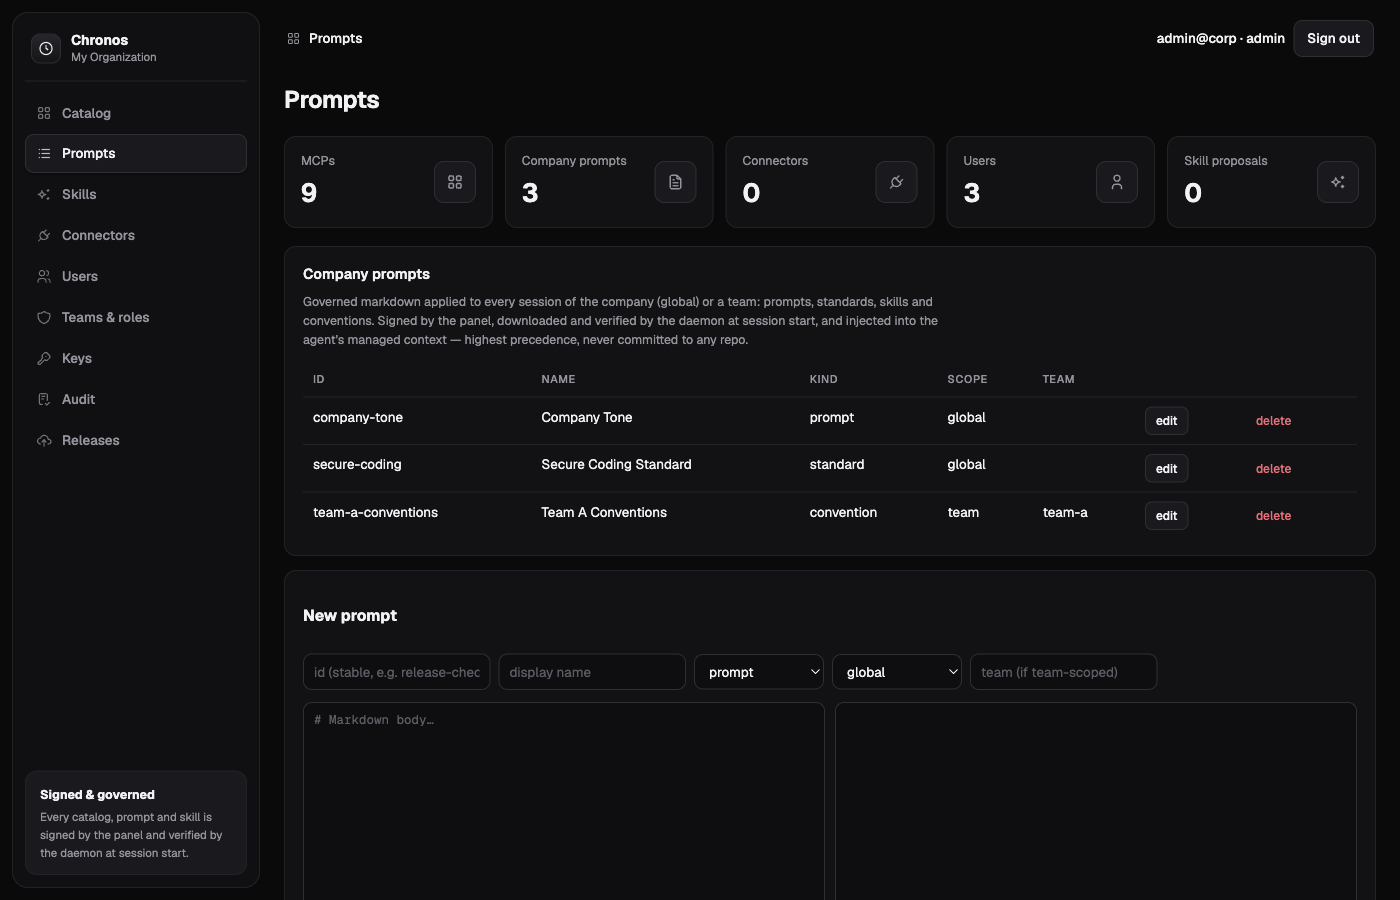Click the Users people icon in sidebar
This screenshot has width=1400, height=900.
click(44, 276)
